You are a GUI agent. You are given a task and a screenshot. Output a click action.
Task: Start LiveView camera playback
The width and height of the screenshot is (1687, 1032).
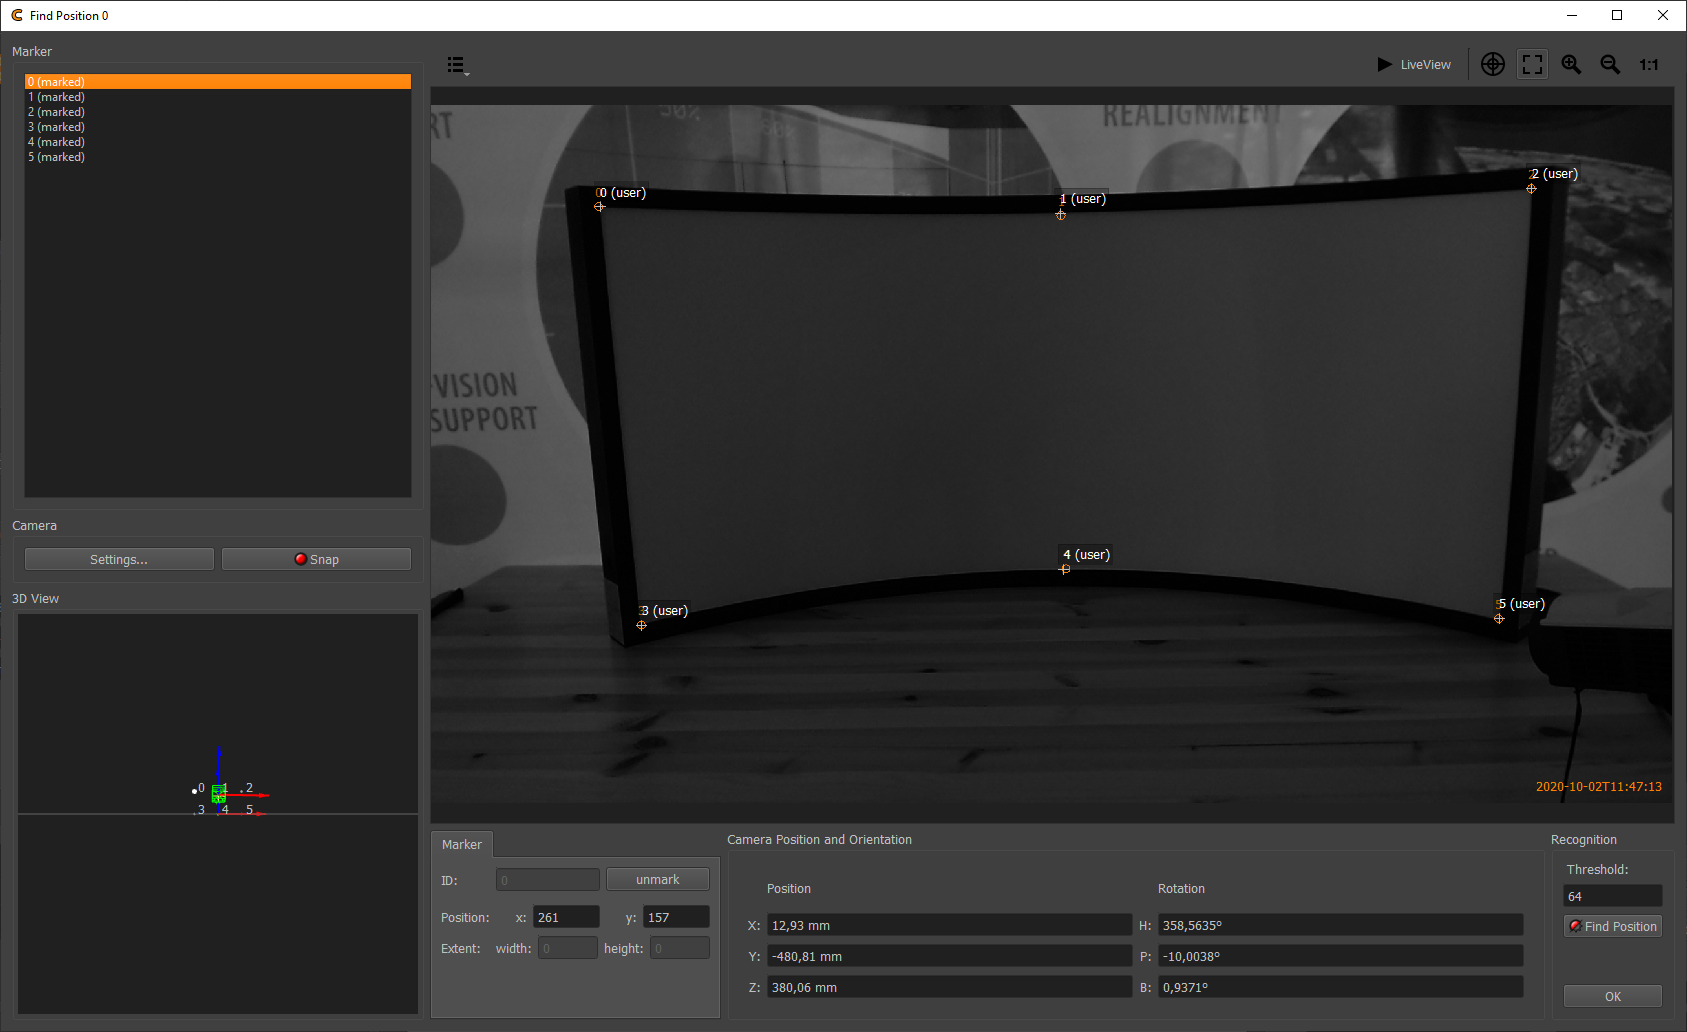click(1414, 65)
